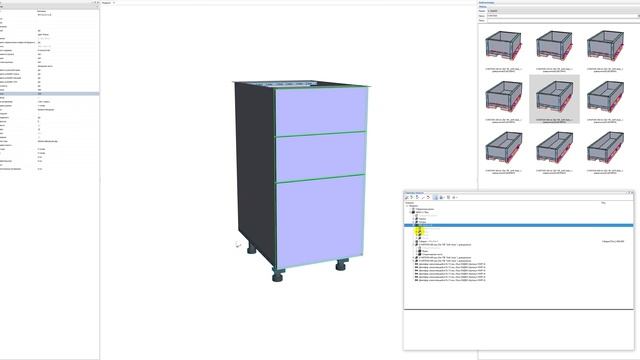Click the open top edge of the cabinet carcass
Image resolution: width=640 pixels, height=360 pixels.
(302, 84)
